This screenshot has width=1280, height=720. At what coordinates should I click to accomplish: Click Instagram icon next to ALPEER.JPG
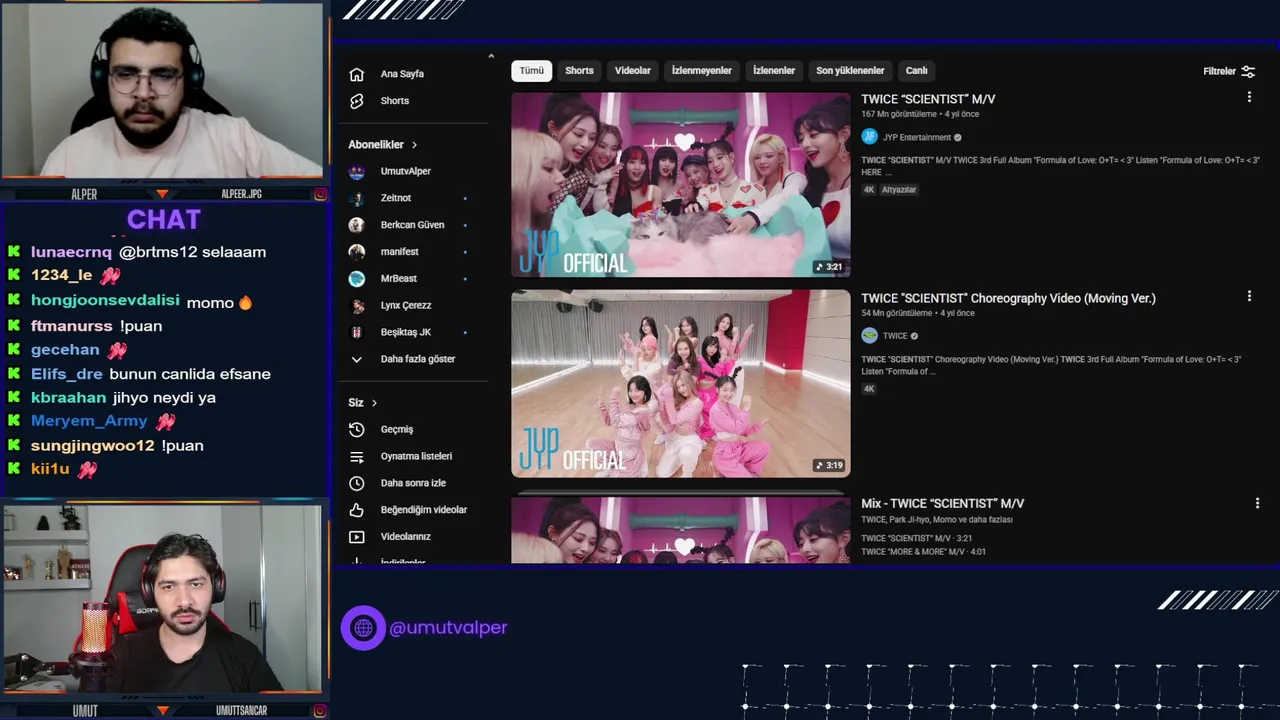[x=320, y=194]
